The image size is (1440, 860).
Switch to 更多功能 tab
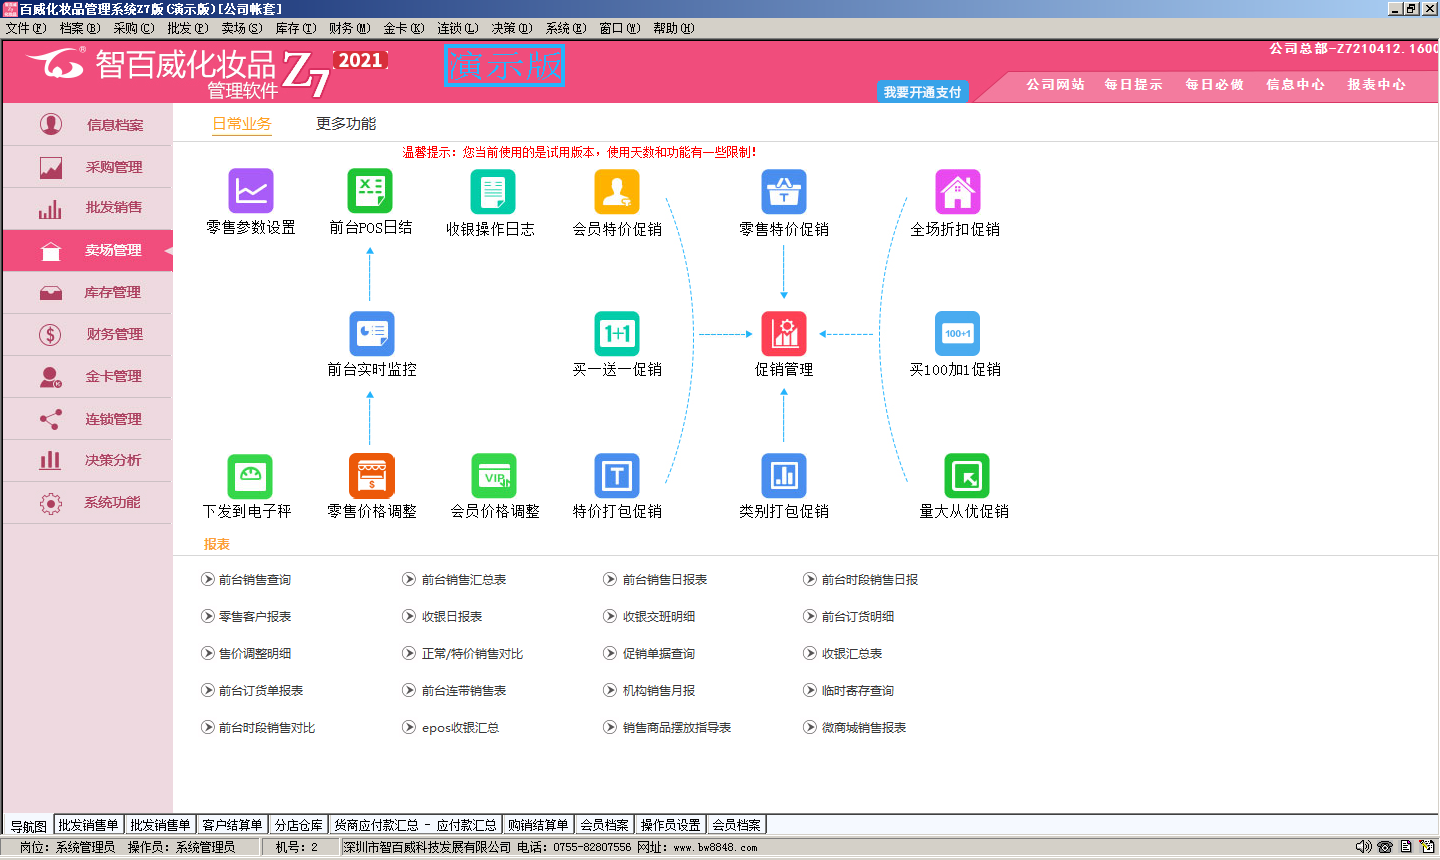[x=346, y=124]
